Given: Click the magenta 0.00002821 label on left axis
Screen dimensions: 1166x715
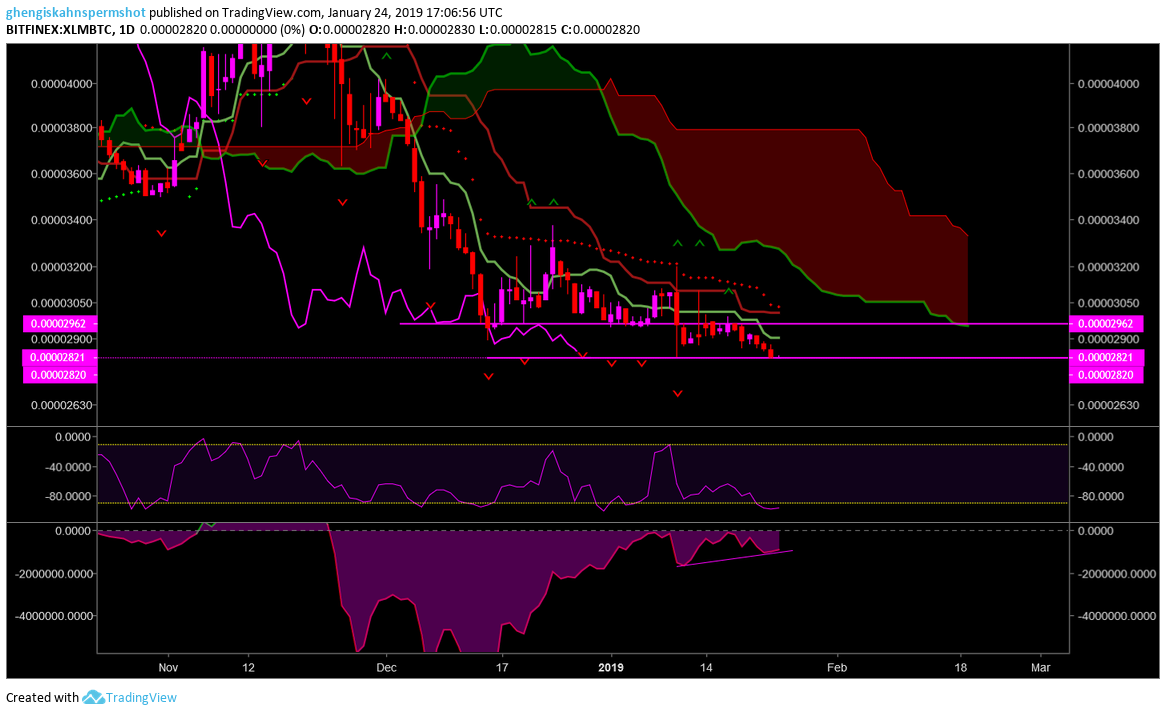Looking at the screenshot, I should [x=60, y=358].
